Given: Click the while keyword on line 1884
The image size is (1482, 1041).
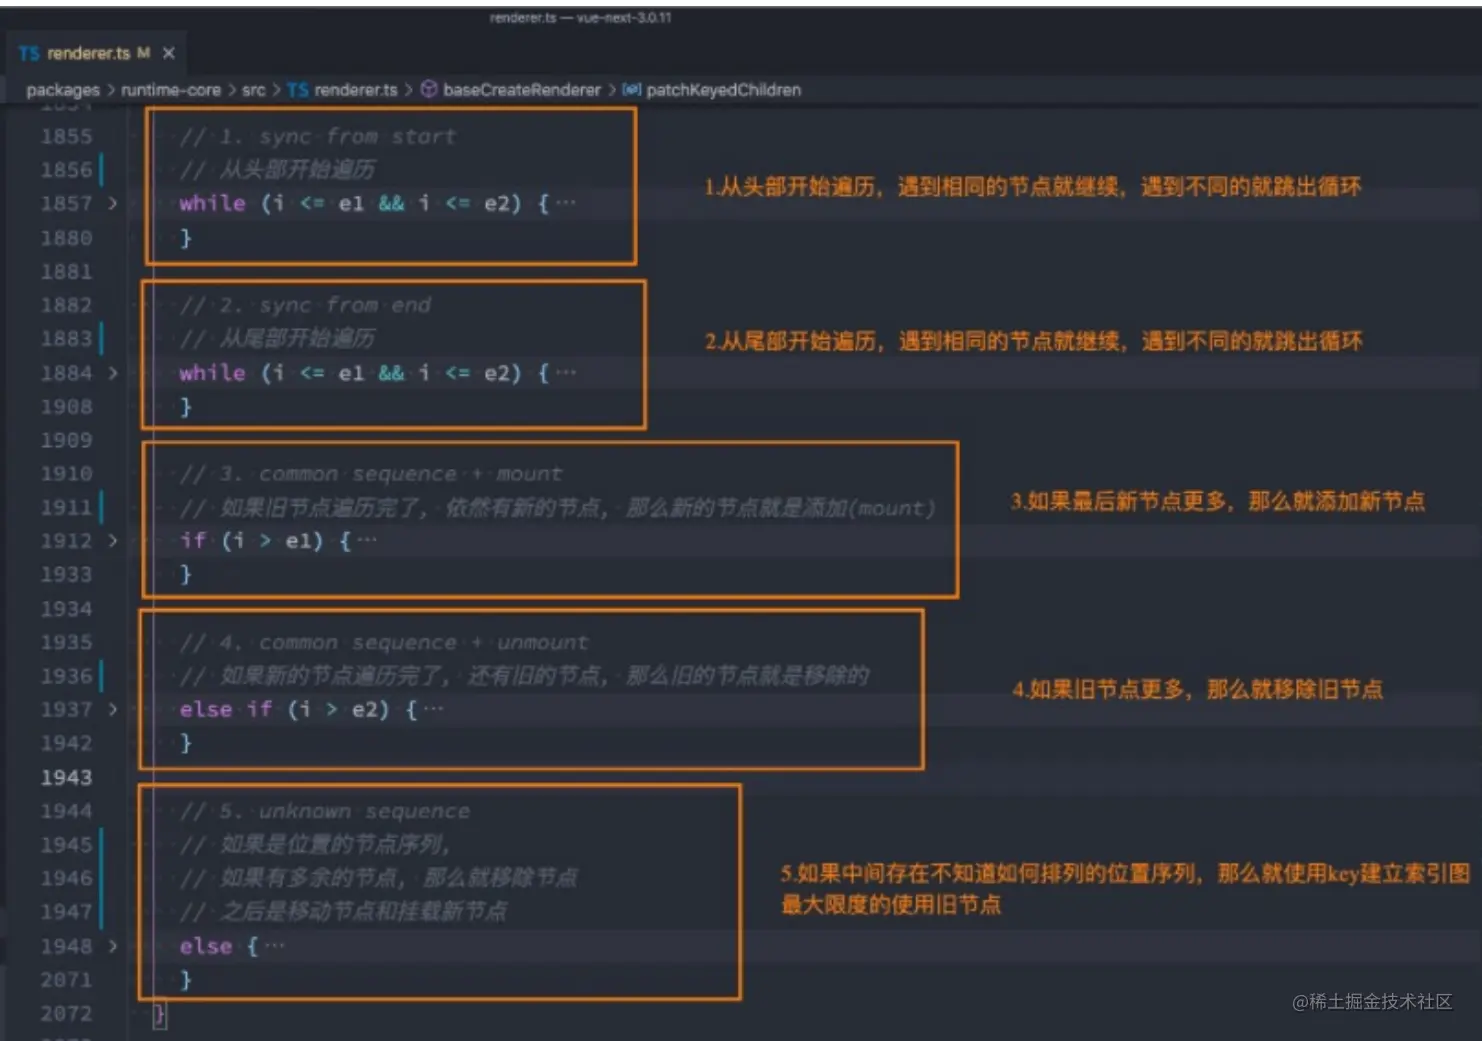Looking at the screenshot, I should (x=212, y=373).
